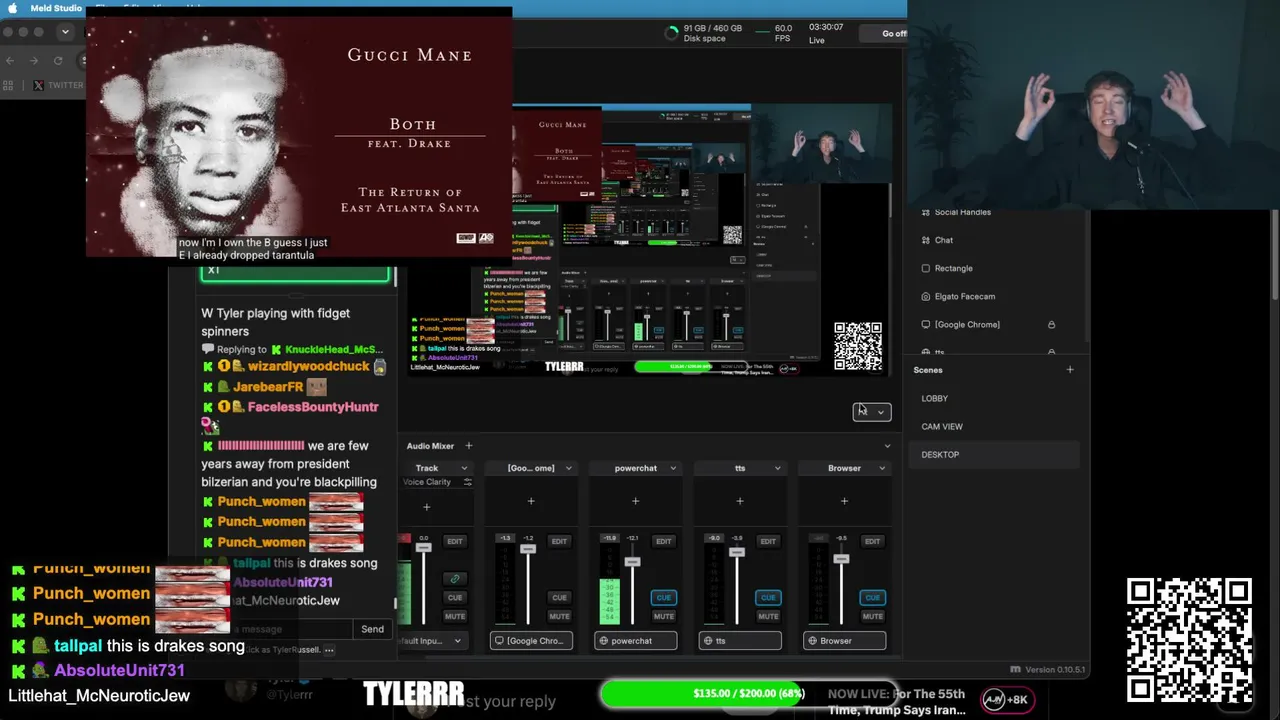The image size is (1280, 720).
Task: Add an effect to the Google Chrome channel
Action: [x=531, y=501]
